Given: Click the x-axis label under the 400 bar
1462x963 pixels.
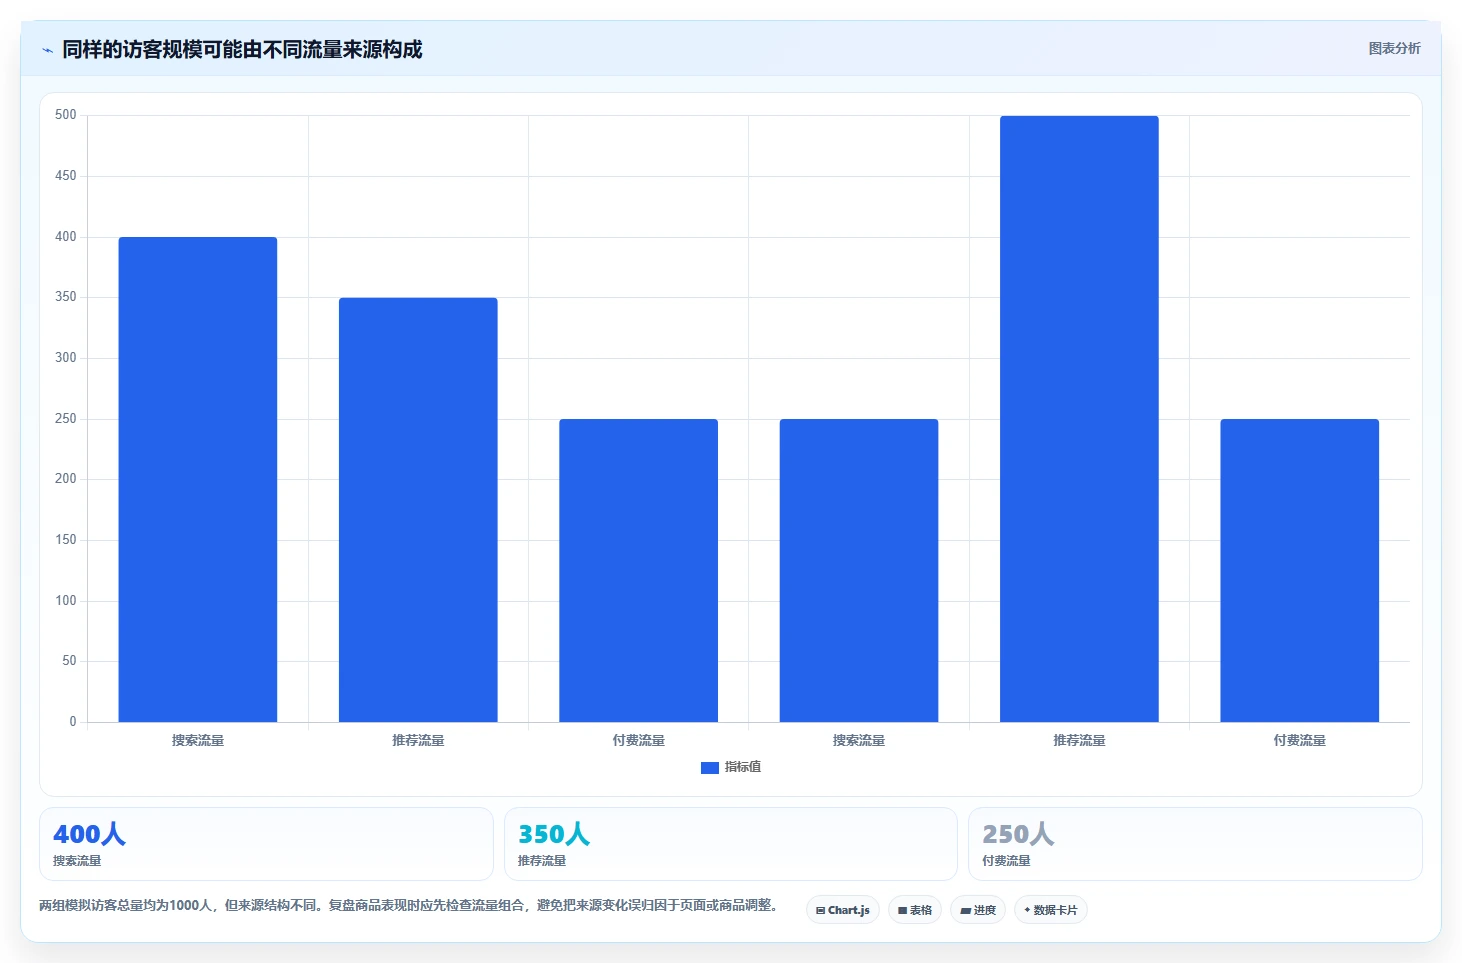Looking at the screenshot, I should (x=198, y=741).
